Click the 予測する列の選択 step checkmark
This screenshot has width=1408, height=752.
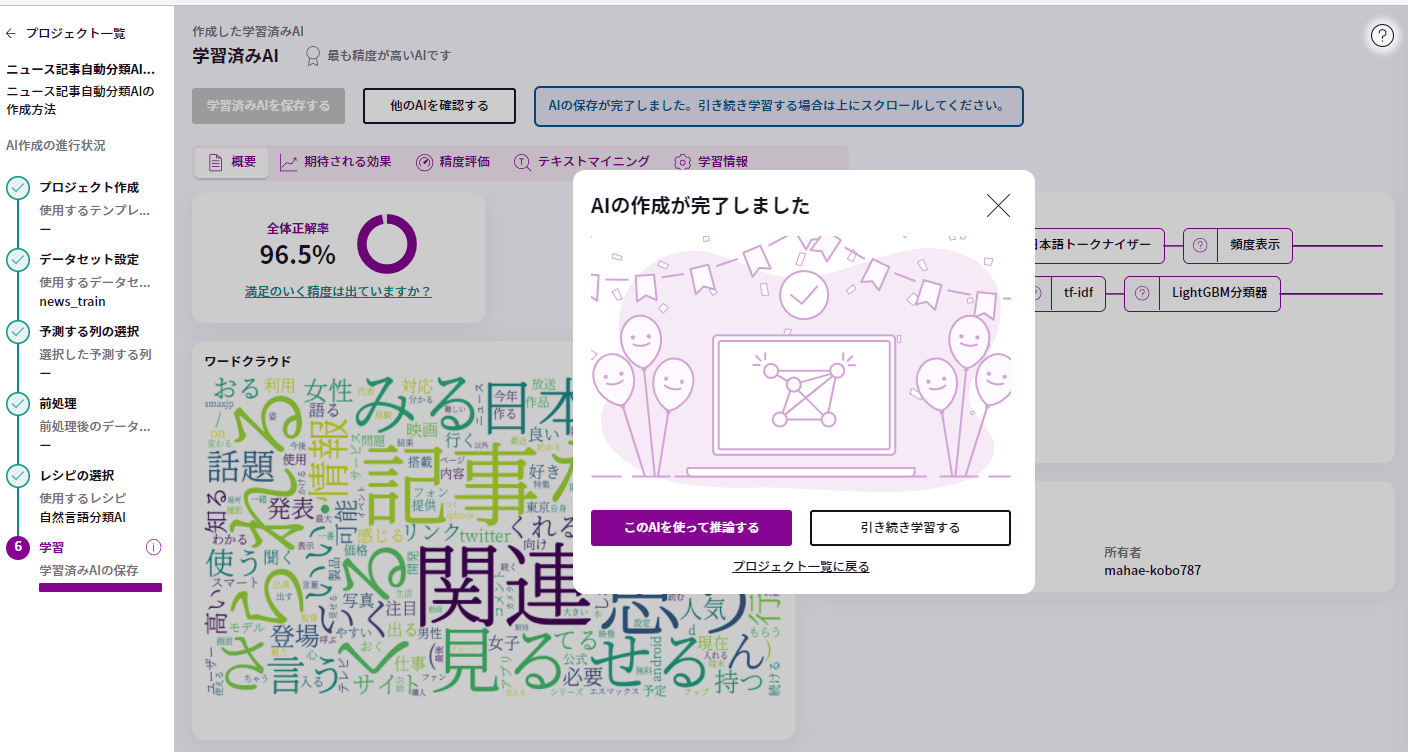click(18, 332)
